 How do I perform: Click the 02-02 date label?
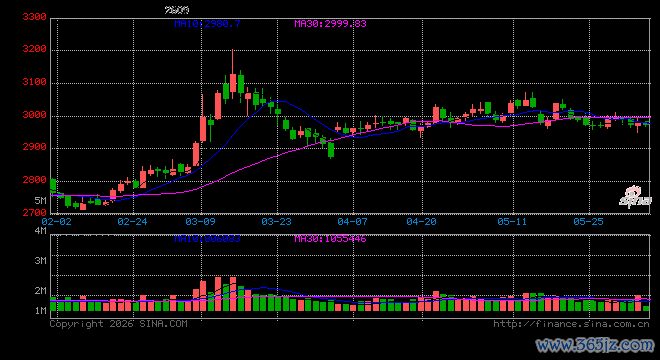56,221
